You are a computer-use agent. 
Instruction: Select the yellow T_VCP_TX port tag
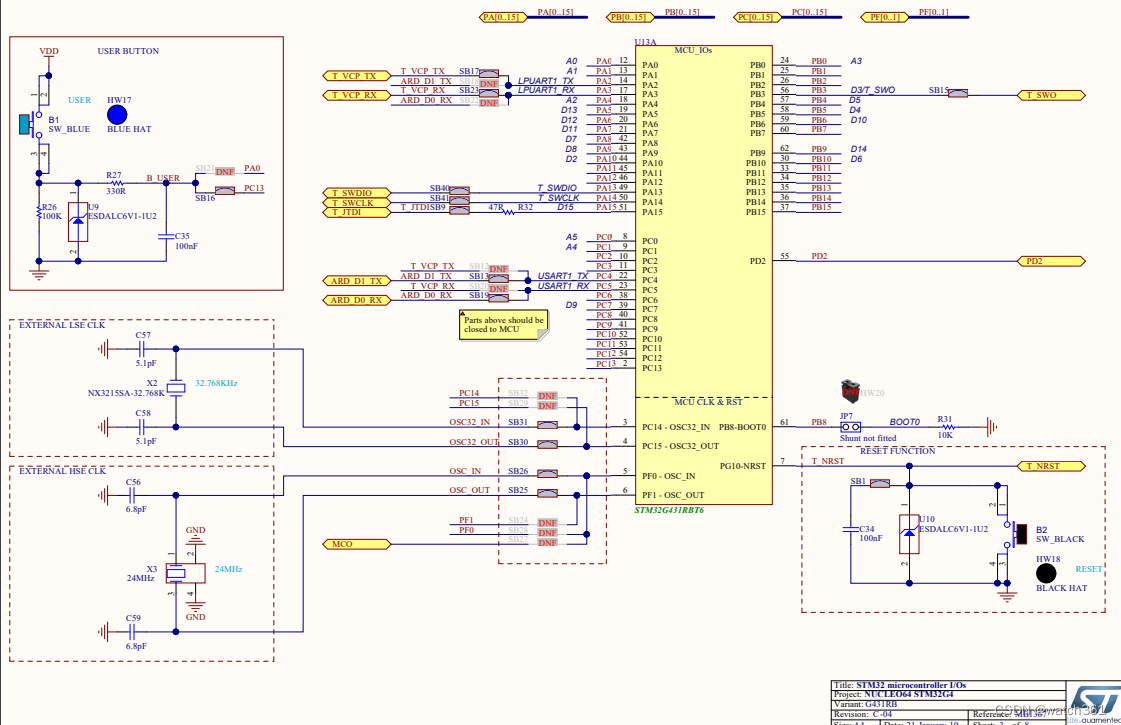coord(357,76)
